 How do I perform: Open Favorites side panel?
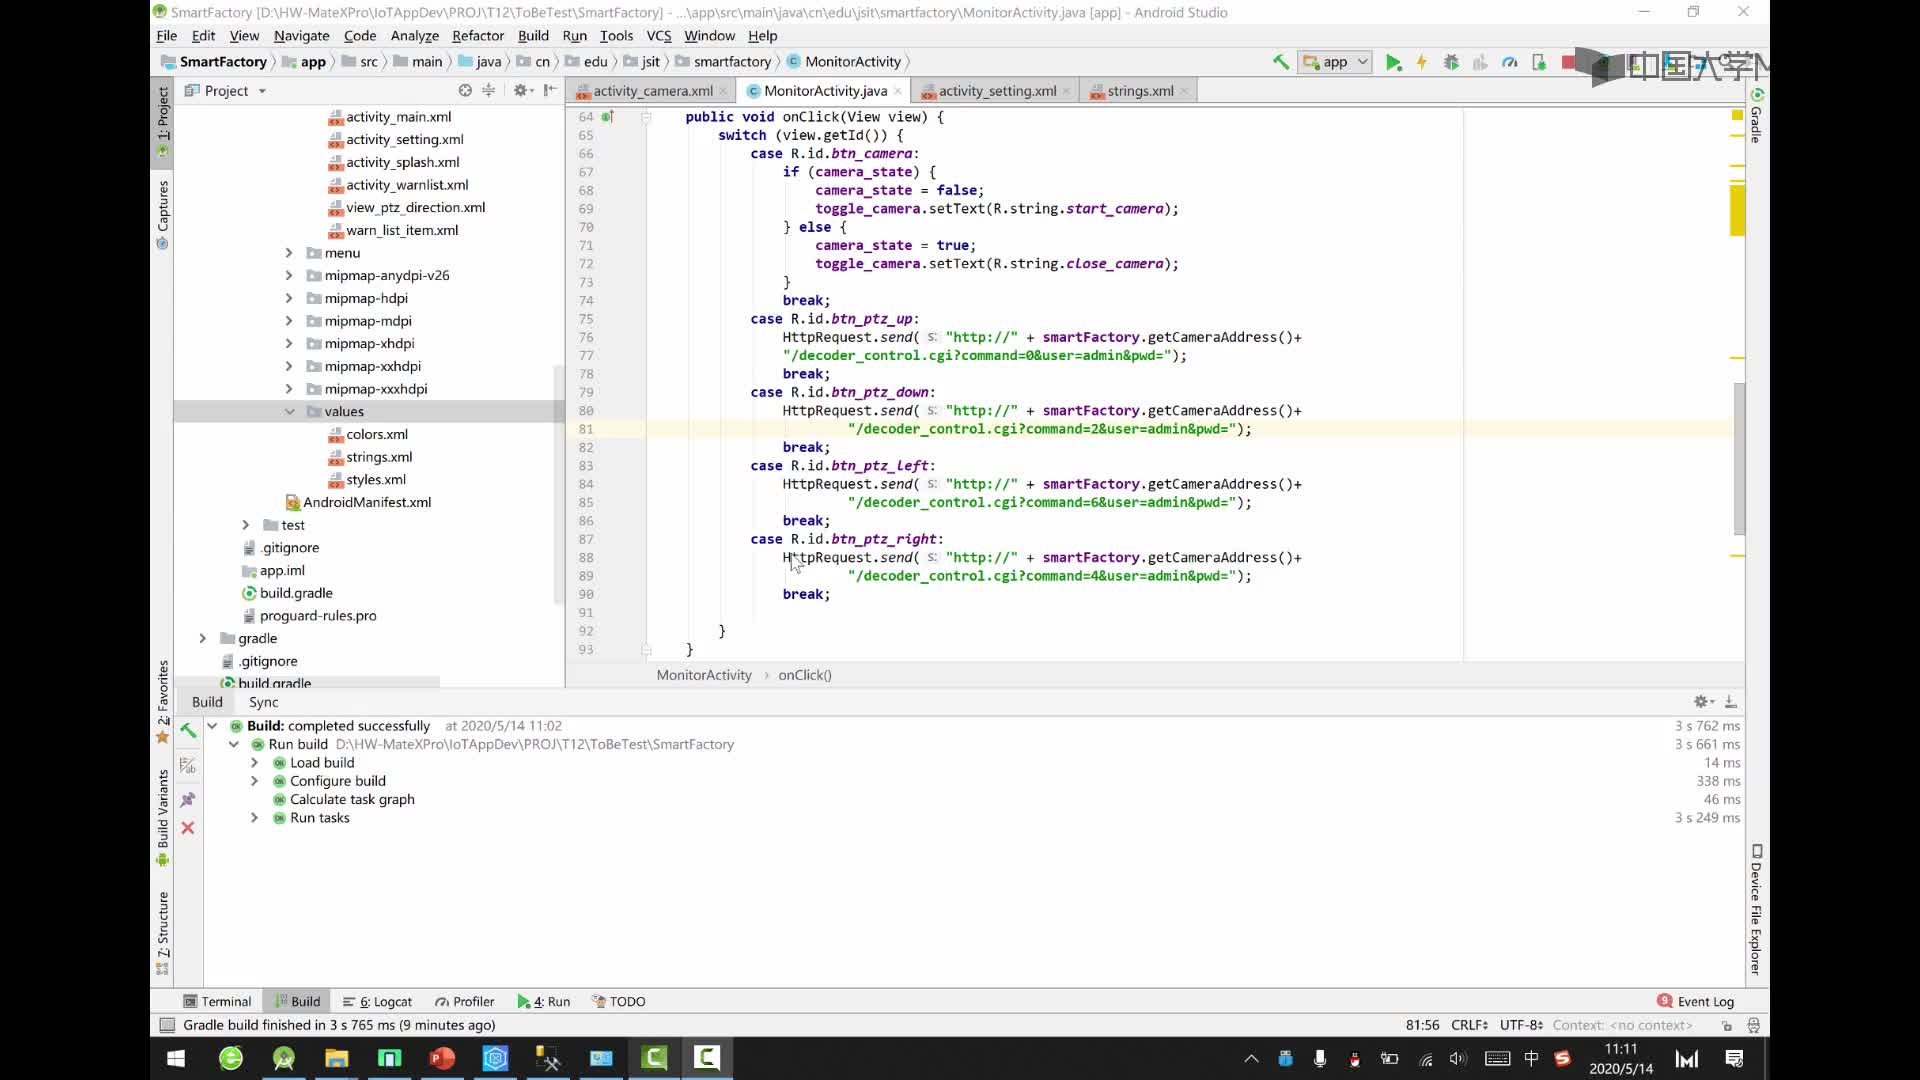[162, 701]
